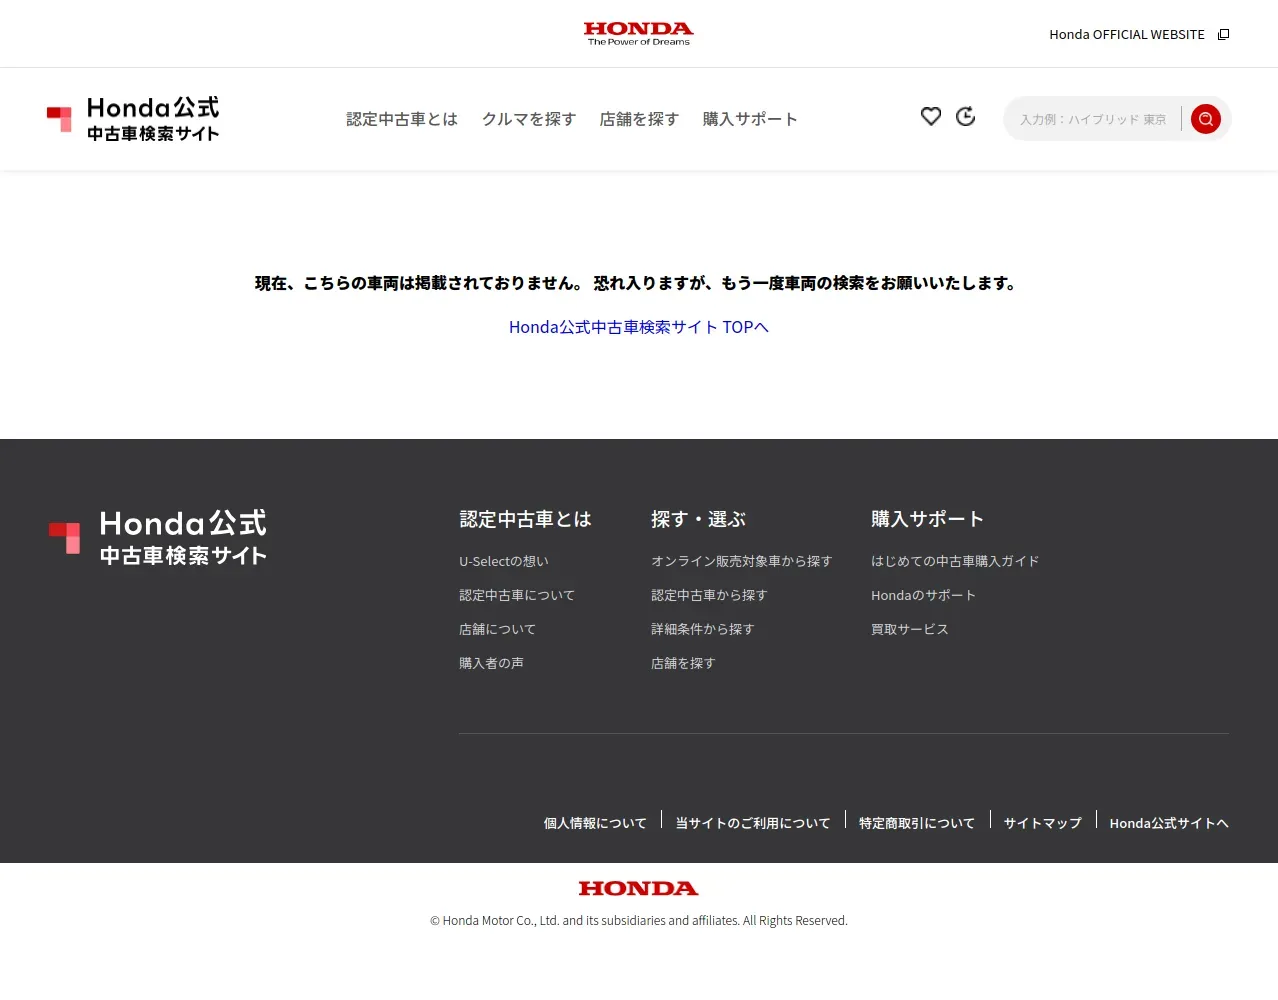Open オンライン販売対象車から探す link
1278x1000 pixels.
click(x=741, y=561)
